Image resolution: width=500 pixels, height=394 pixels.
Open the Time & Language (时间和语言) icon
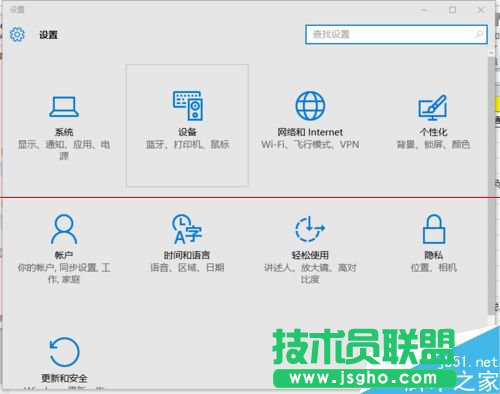(x=187, y=229)
